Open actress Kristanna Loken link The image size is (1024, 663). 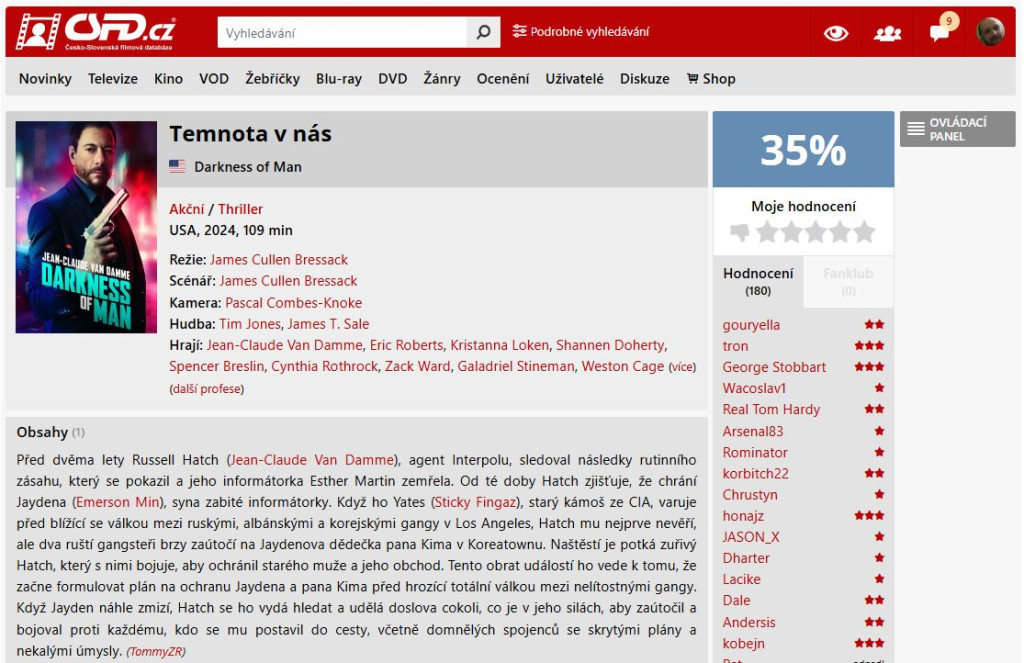tap(500, 345)
